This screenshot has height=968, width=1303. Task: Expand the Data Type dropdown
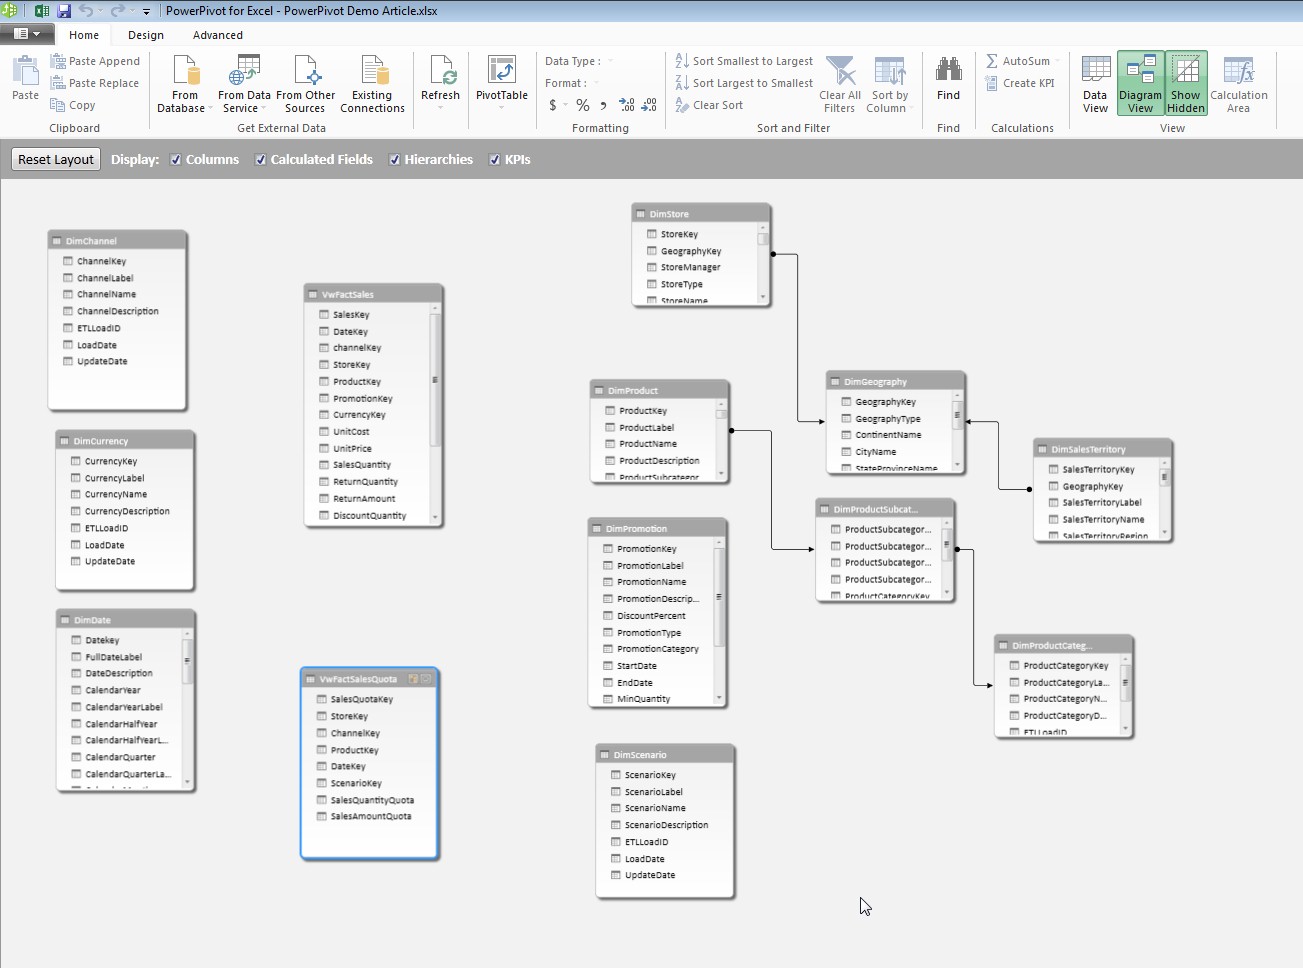610,61
